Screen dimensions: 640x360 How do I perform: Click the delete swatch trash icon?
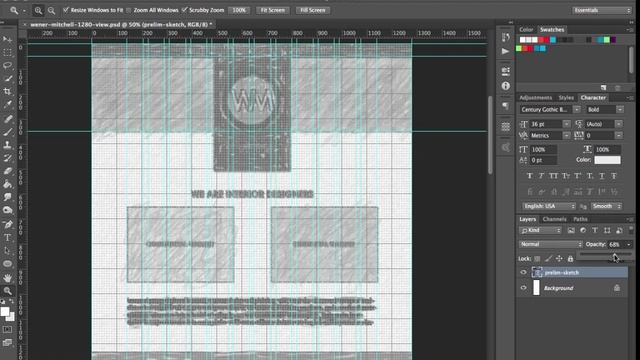point(618,87)
